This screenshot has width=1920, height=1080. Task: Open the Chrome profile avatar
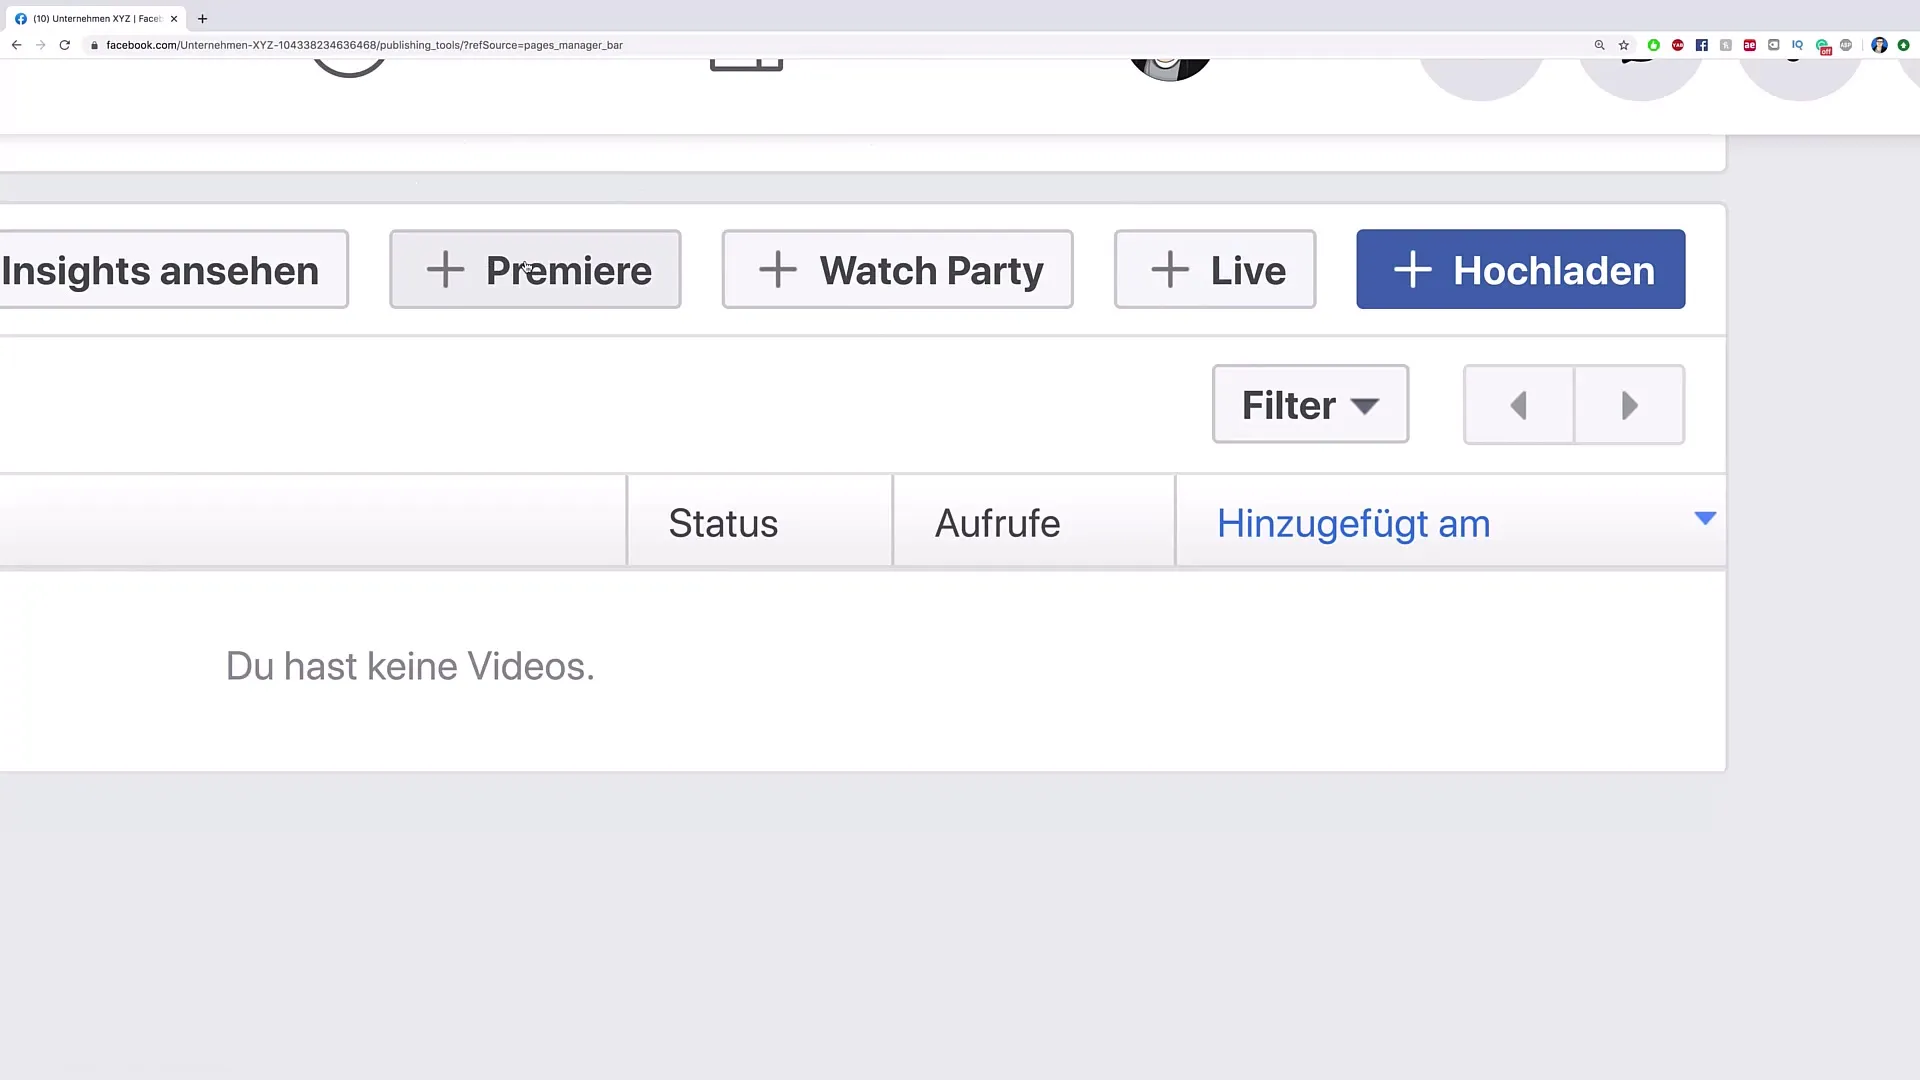pos(1879,45)
